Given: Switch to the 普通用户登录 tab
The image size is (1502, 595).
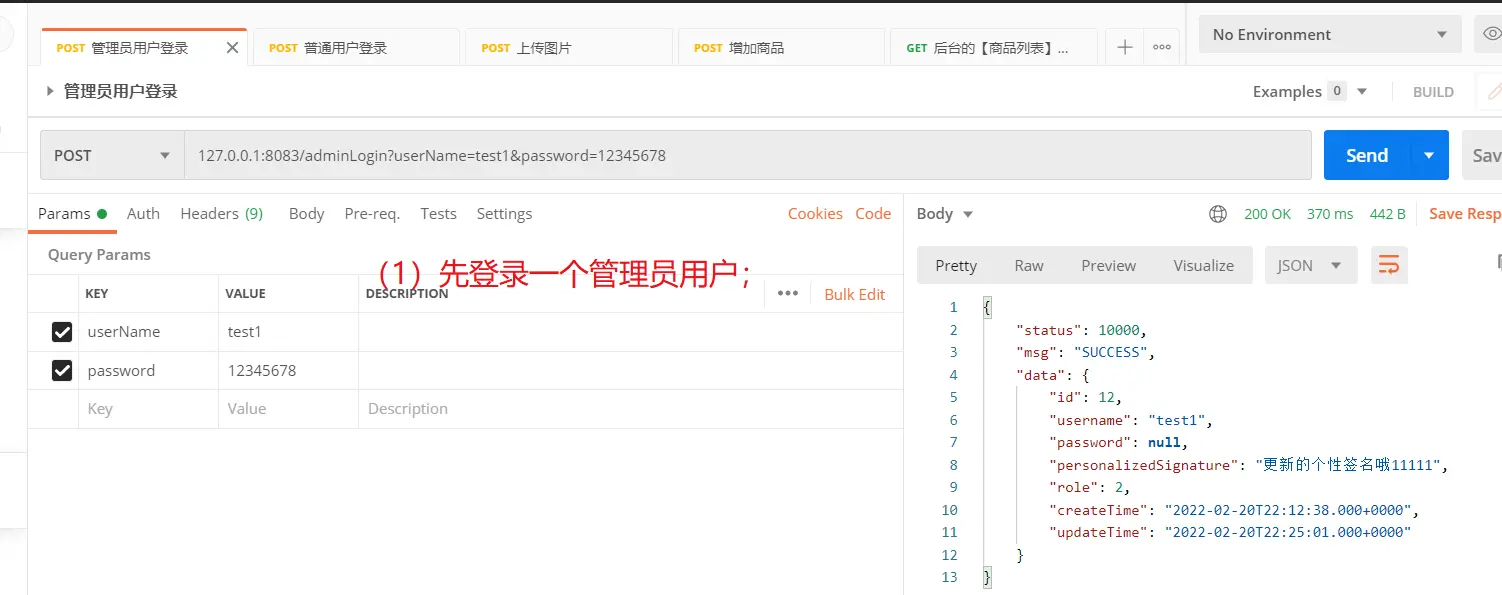Looking at the screenshot, I should (356, 48).
